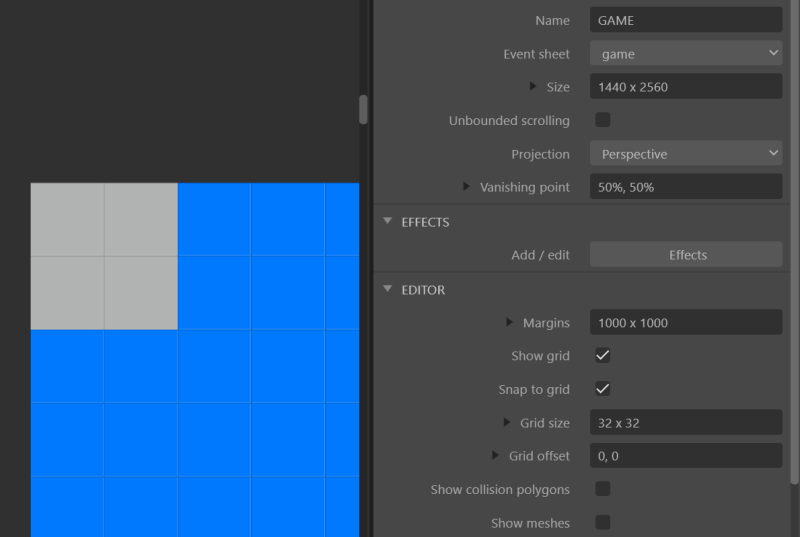Select the gray square in the layout

104,256
